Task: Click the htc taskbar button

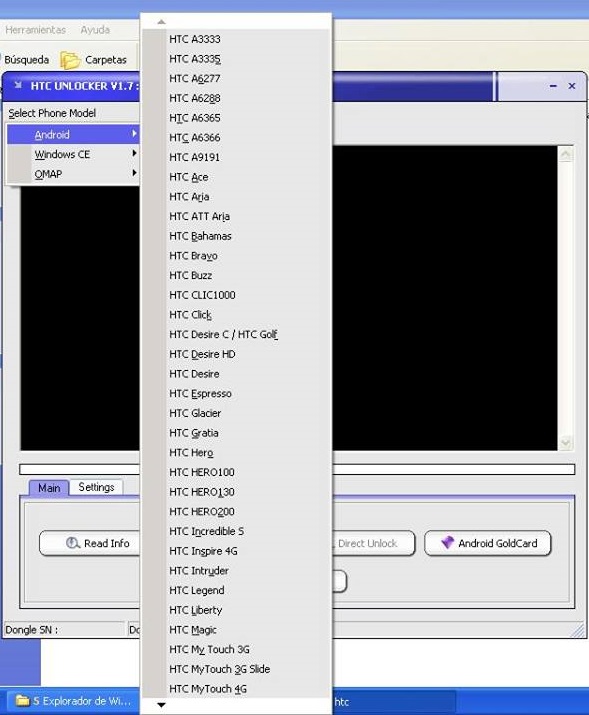Action: [392, 701]
